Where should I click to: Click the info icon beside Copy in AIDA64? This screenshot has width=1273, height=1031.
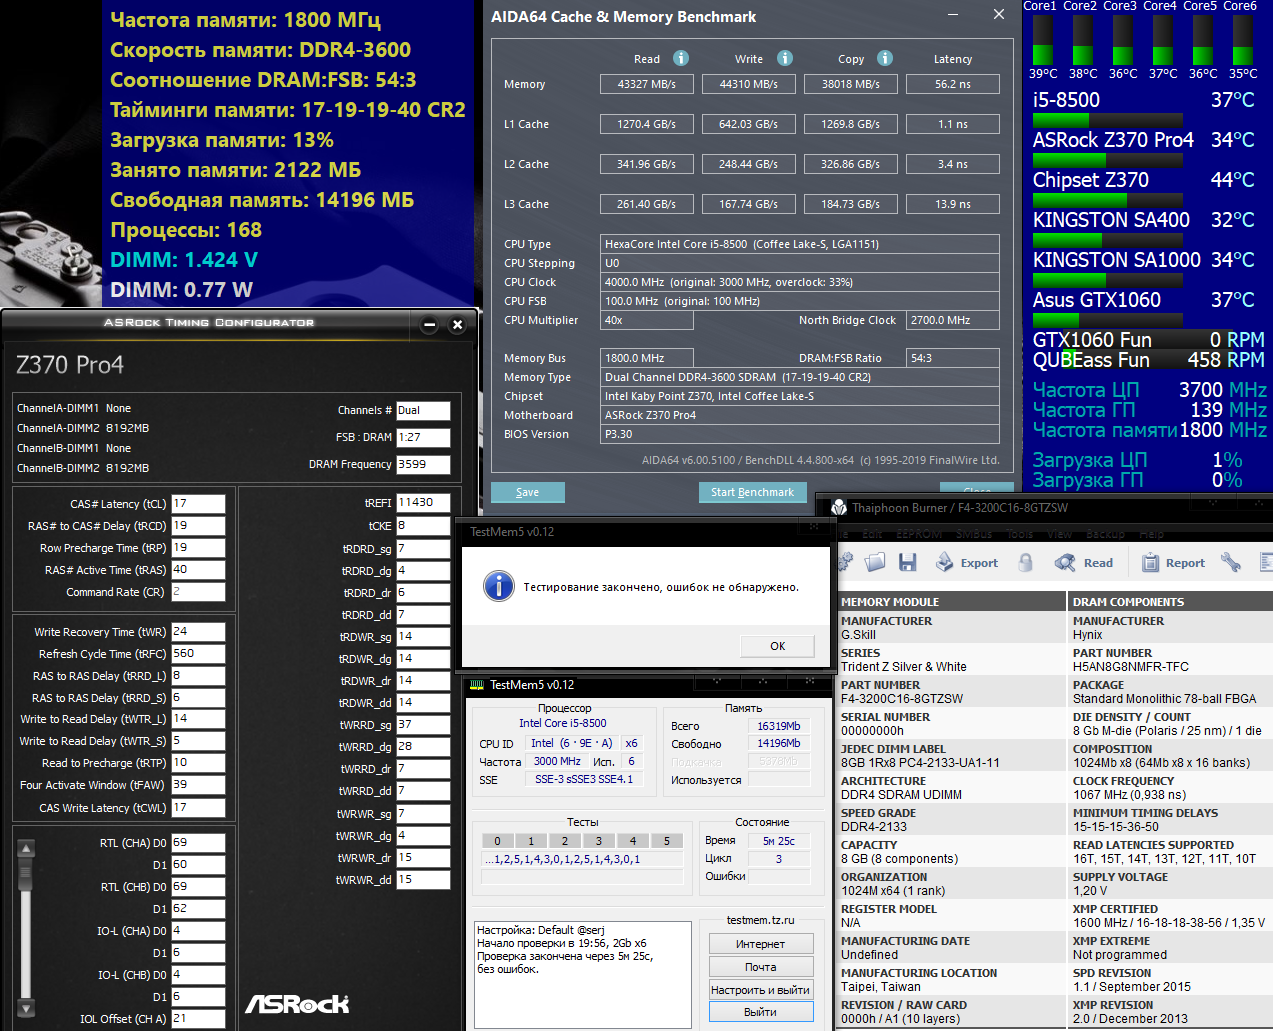(885, 58)
